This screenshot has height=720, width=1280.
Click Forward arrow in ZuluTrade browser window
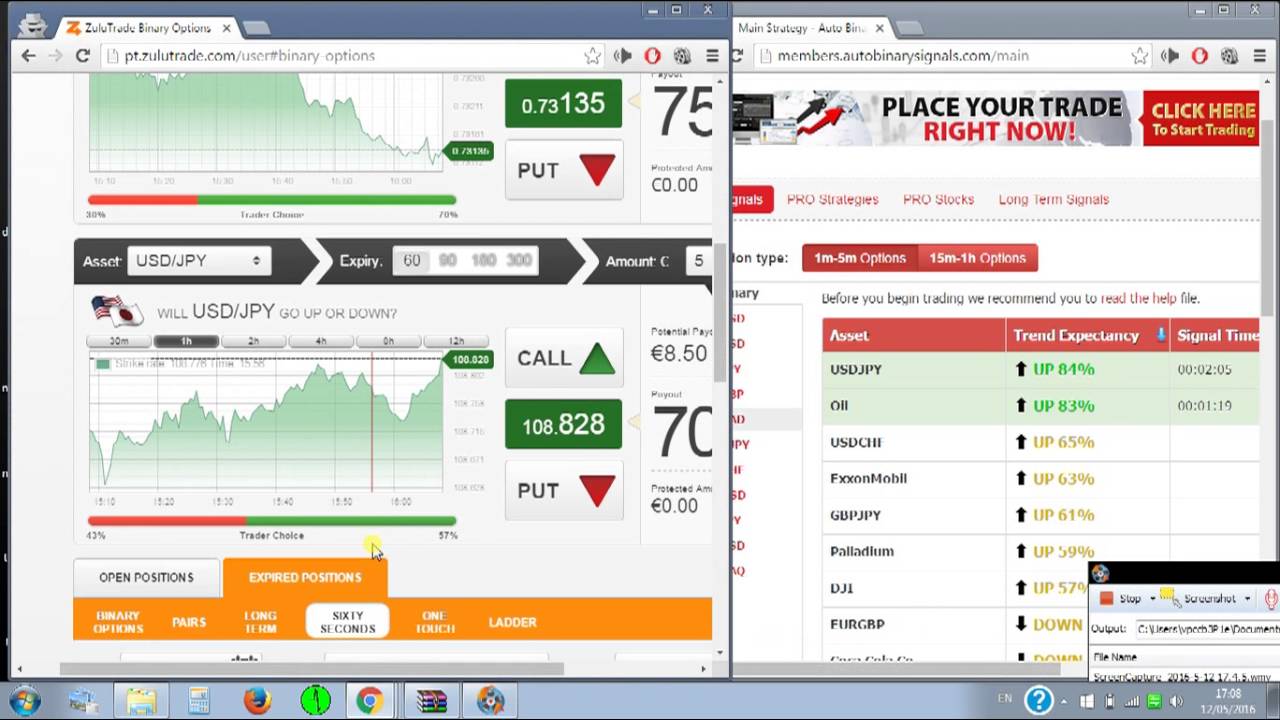point(54,56)
